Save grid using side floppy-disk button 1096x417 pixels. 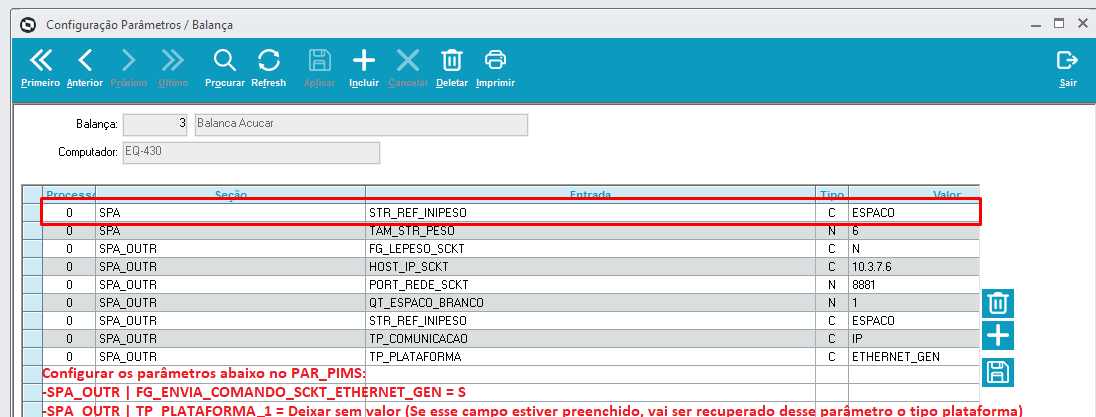pyautogui.click(x=997, y=371)
